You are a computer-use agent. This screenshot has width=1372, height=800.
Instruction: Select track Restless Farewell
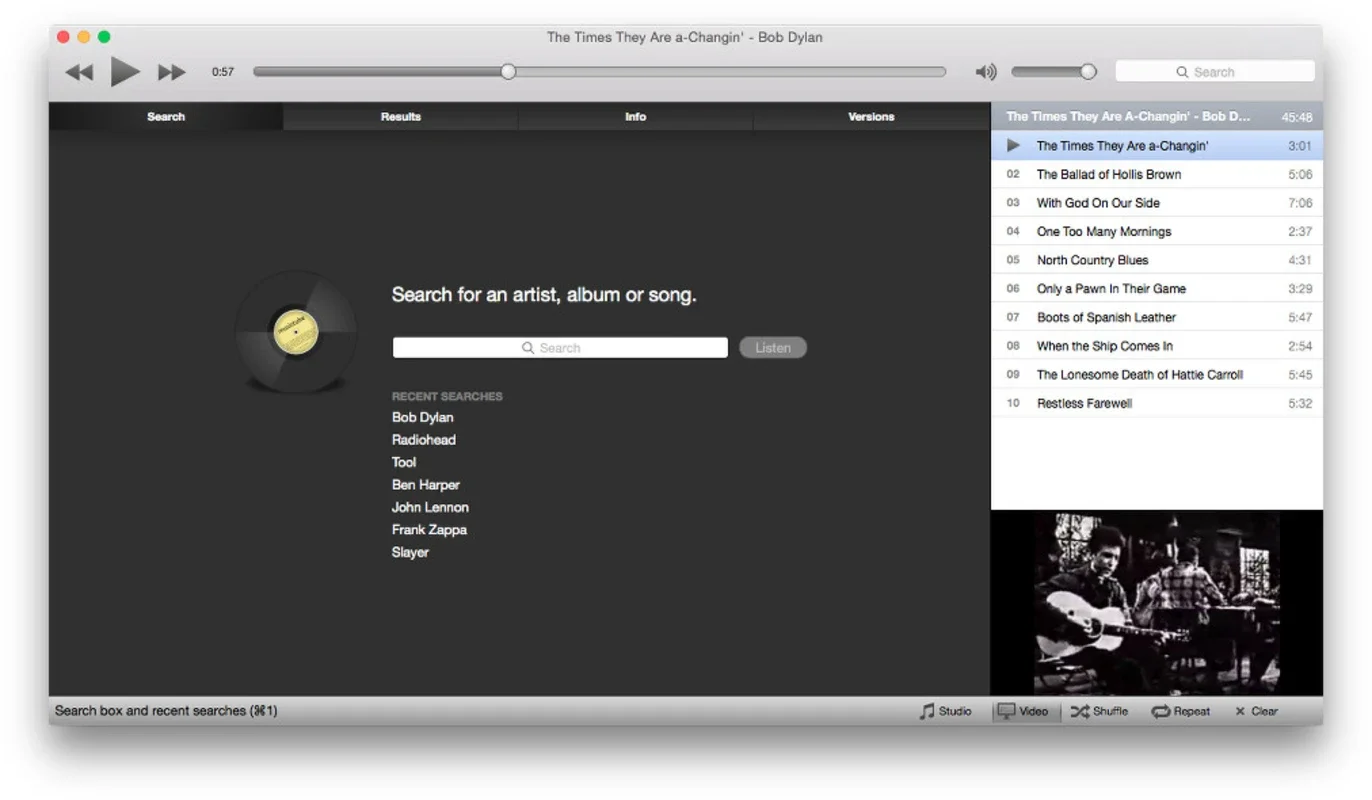point(1157,404)
